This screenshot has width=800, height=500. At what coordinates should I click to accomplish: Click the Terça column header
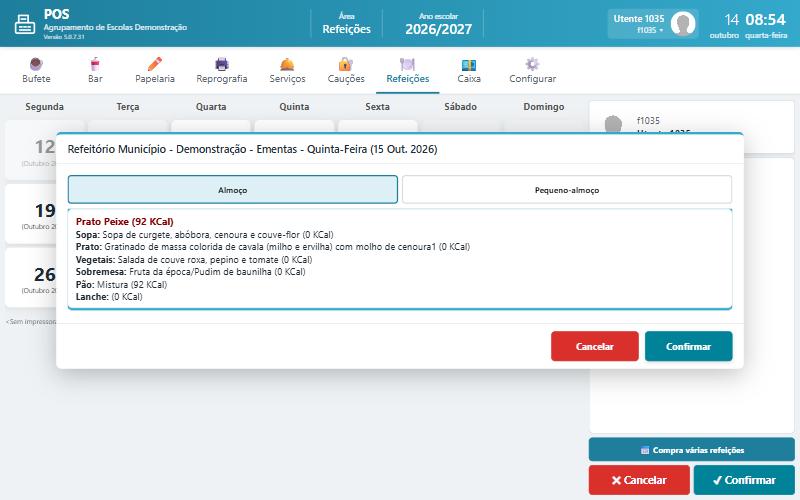coord(128,107)
